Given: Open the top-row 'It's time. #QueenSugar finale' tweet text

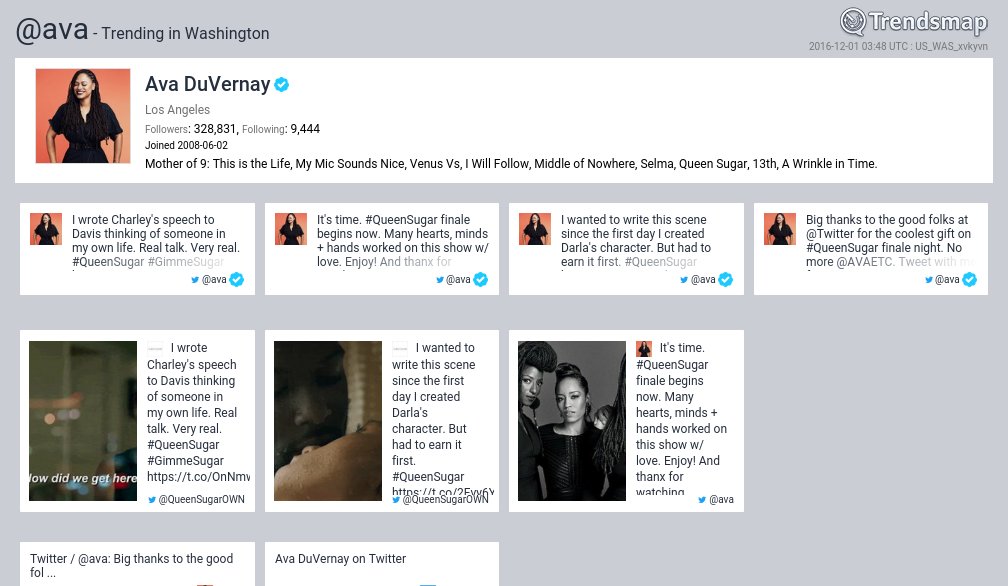Looking at the screenshot, I should [x=402, y=241].
